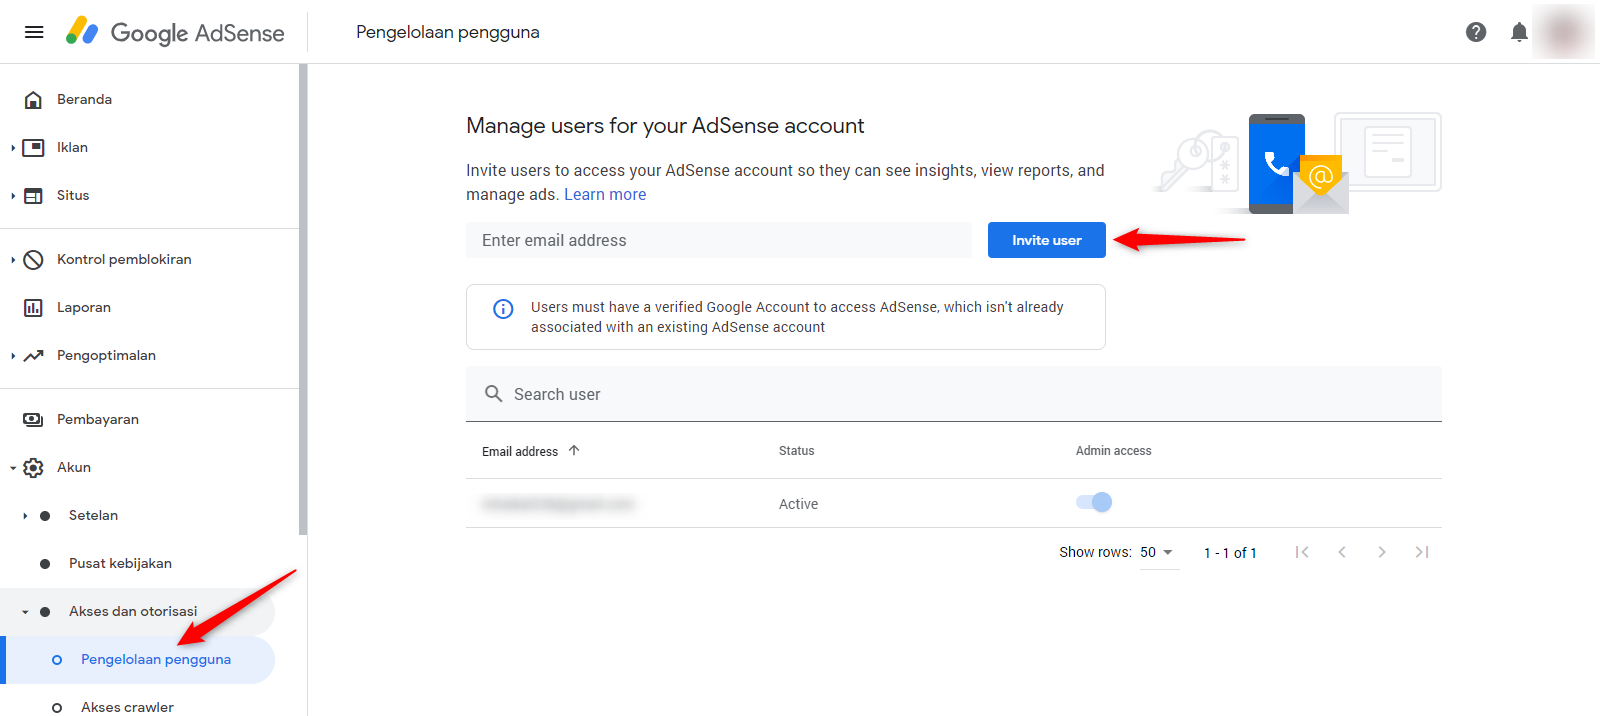1600x716 pixels.
Task: Click the search magnifier icon
Action: click(x=493, y=394)
